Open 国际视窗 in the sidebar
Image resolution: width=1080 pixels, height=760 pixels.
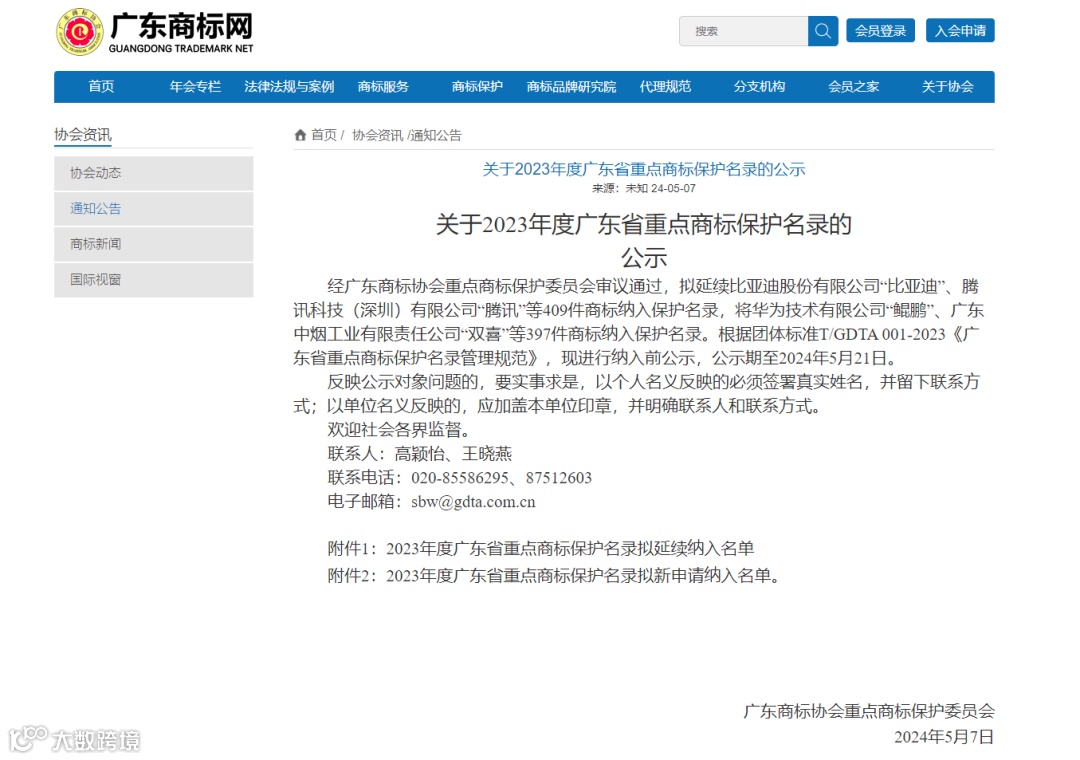[x=154, y=280]
